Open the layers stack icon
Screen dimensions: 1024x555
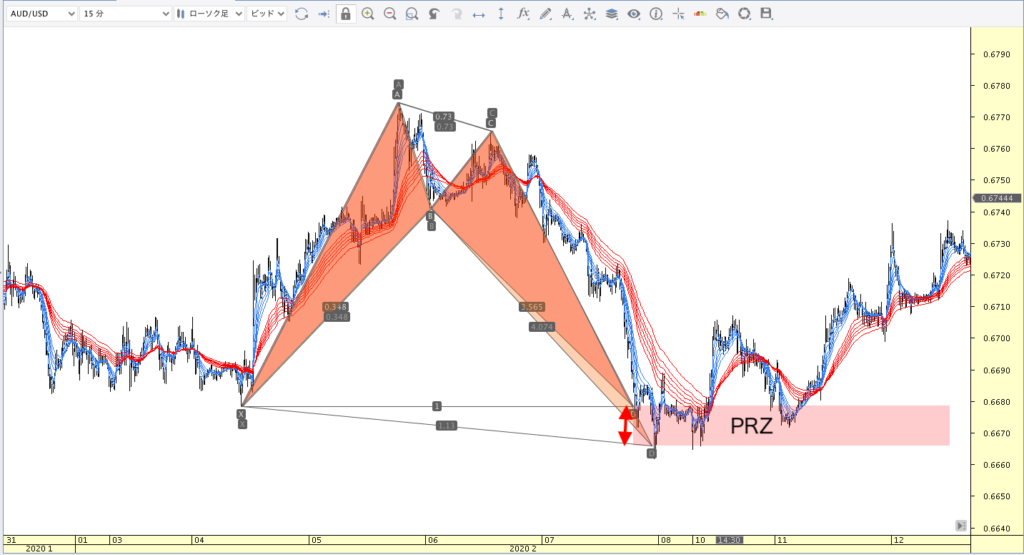tap(611, 14)
